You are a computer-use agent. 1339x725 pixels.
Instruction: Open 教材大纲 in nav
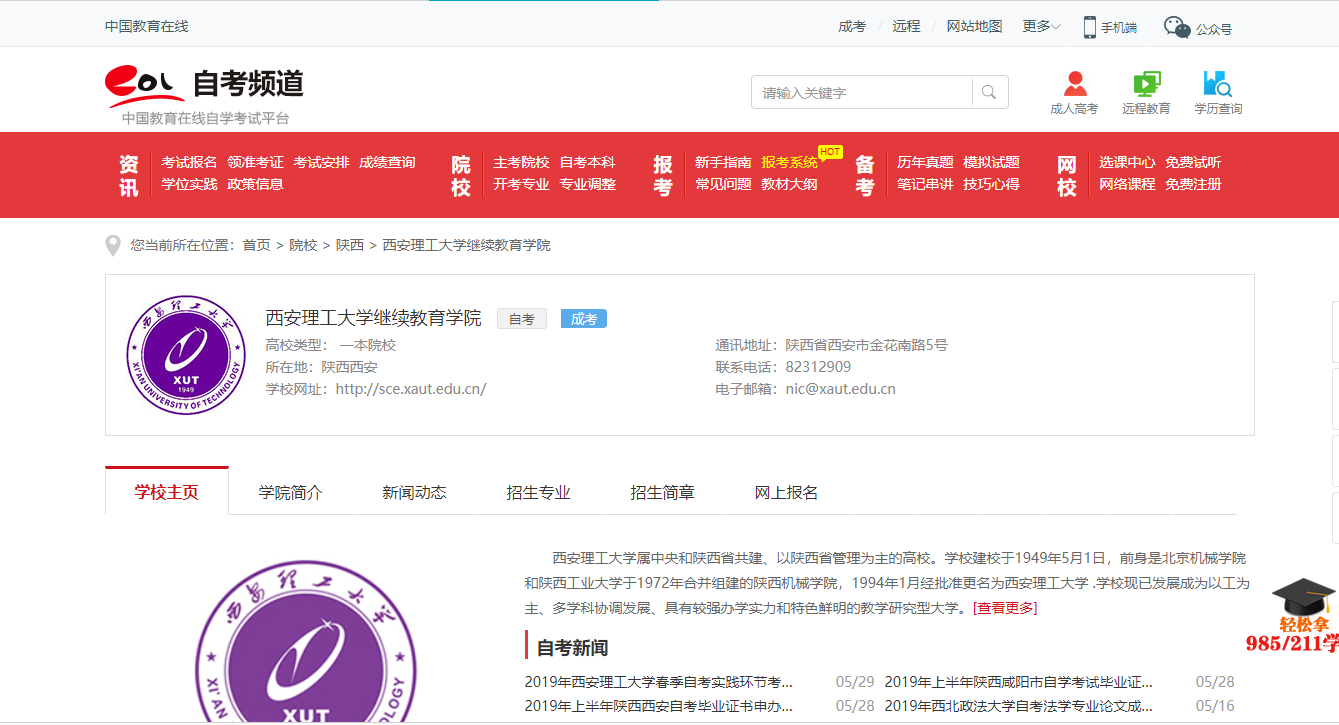789,184
